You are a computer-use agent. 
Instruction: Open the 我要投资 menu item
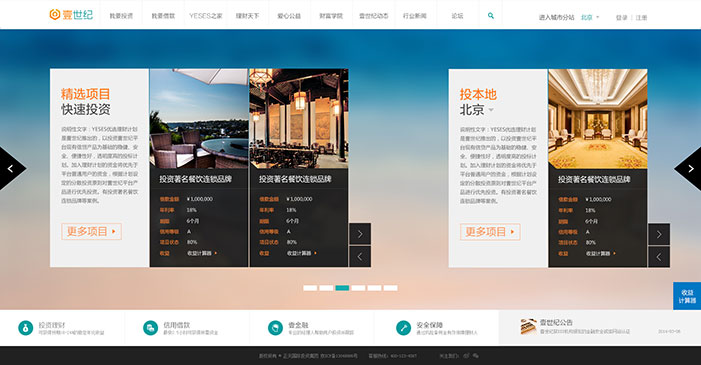(121, 16)
